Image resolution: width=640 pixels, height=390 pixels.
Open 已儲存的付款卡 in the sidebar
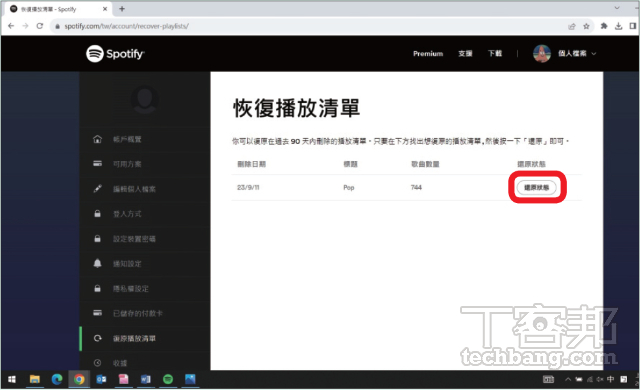[x=144, y=313]
